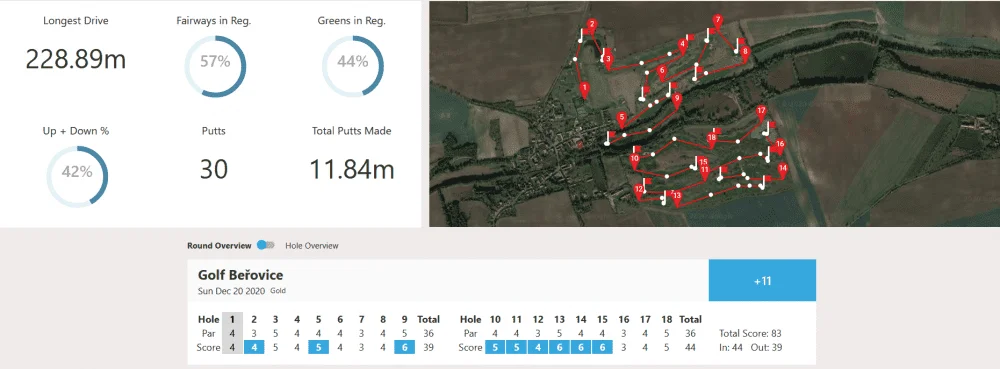Click the +11 score button

tap(762, 280)
